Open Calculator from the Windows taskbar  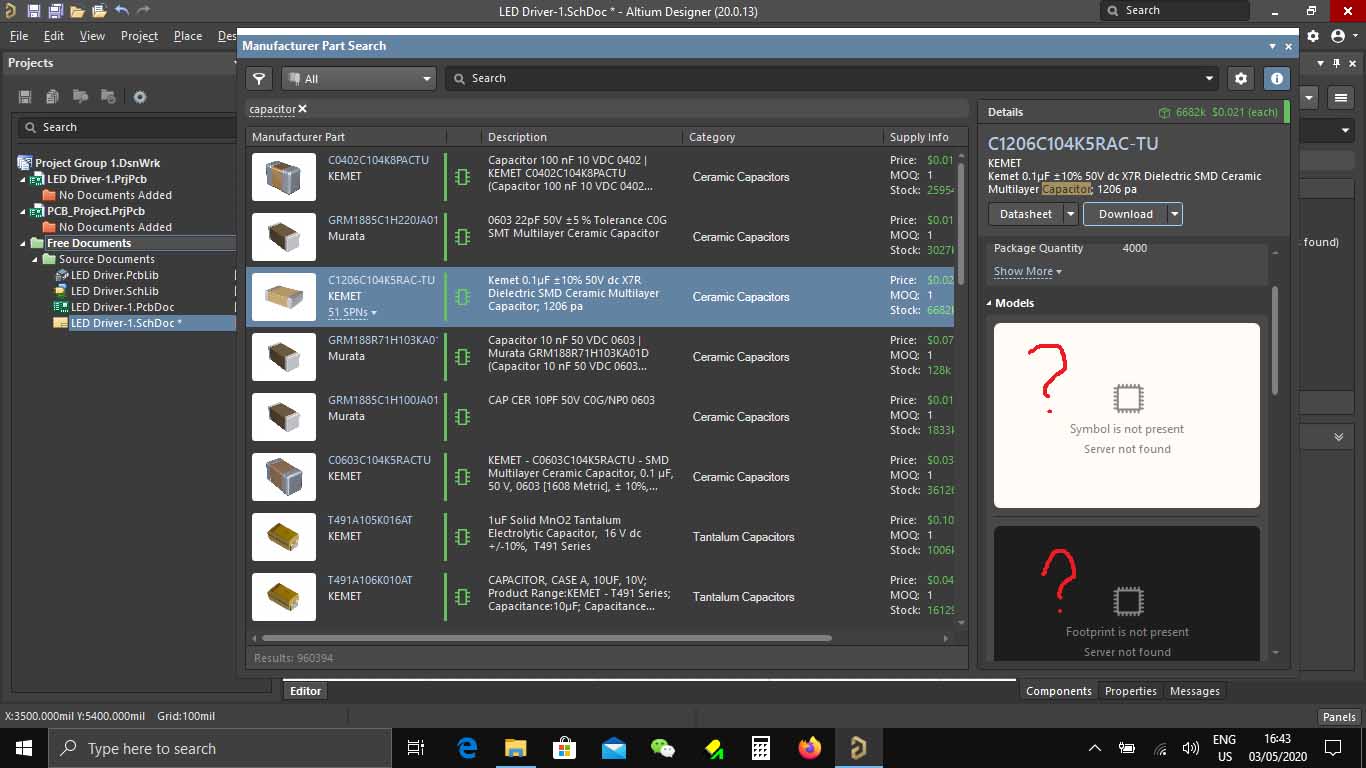pyautogui.click(x=760, y=748)
